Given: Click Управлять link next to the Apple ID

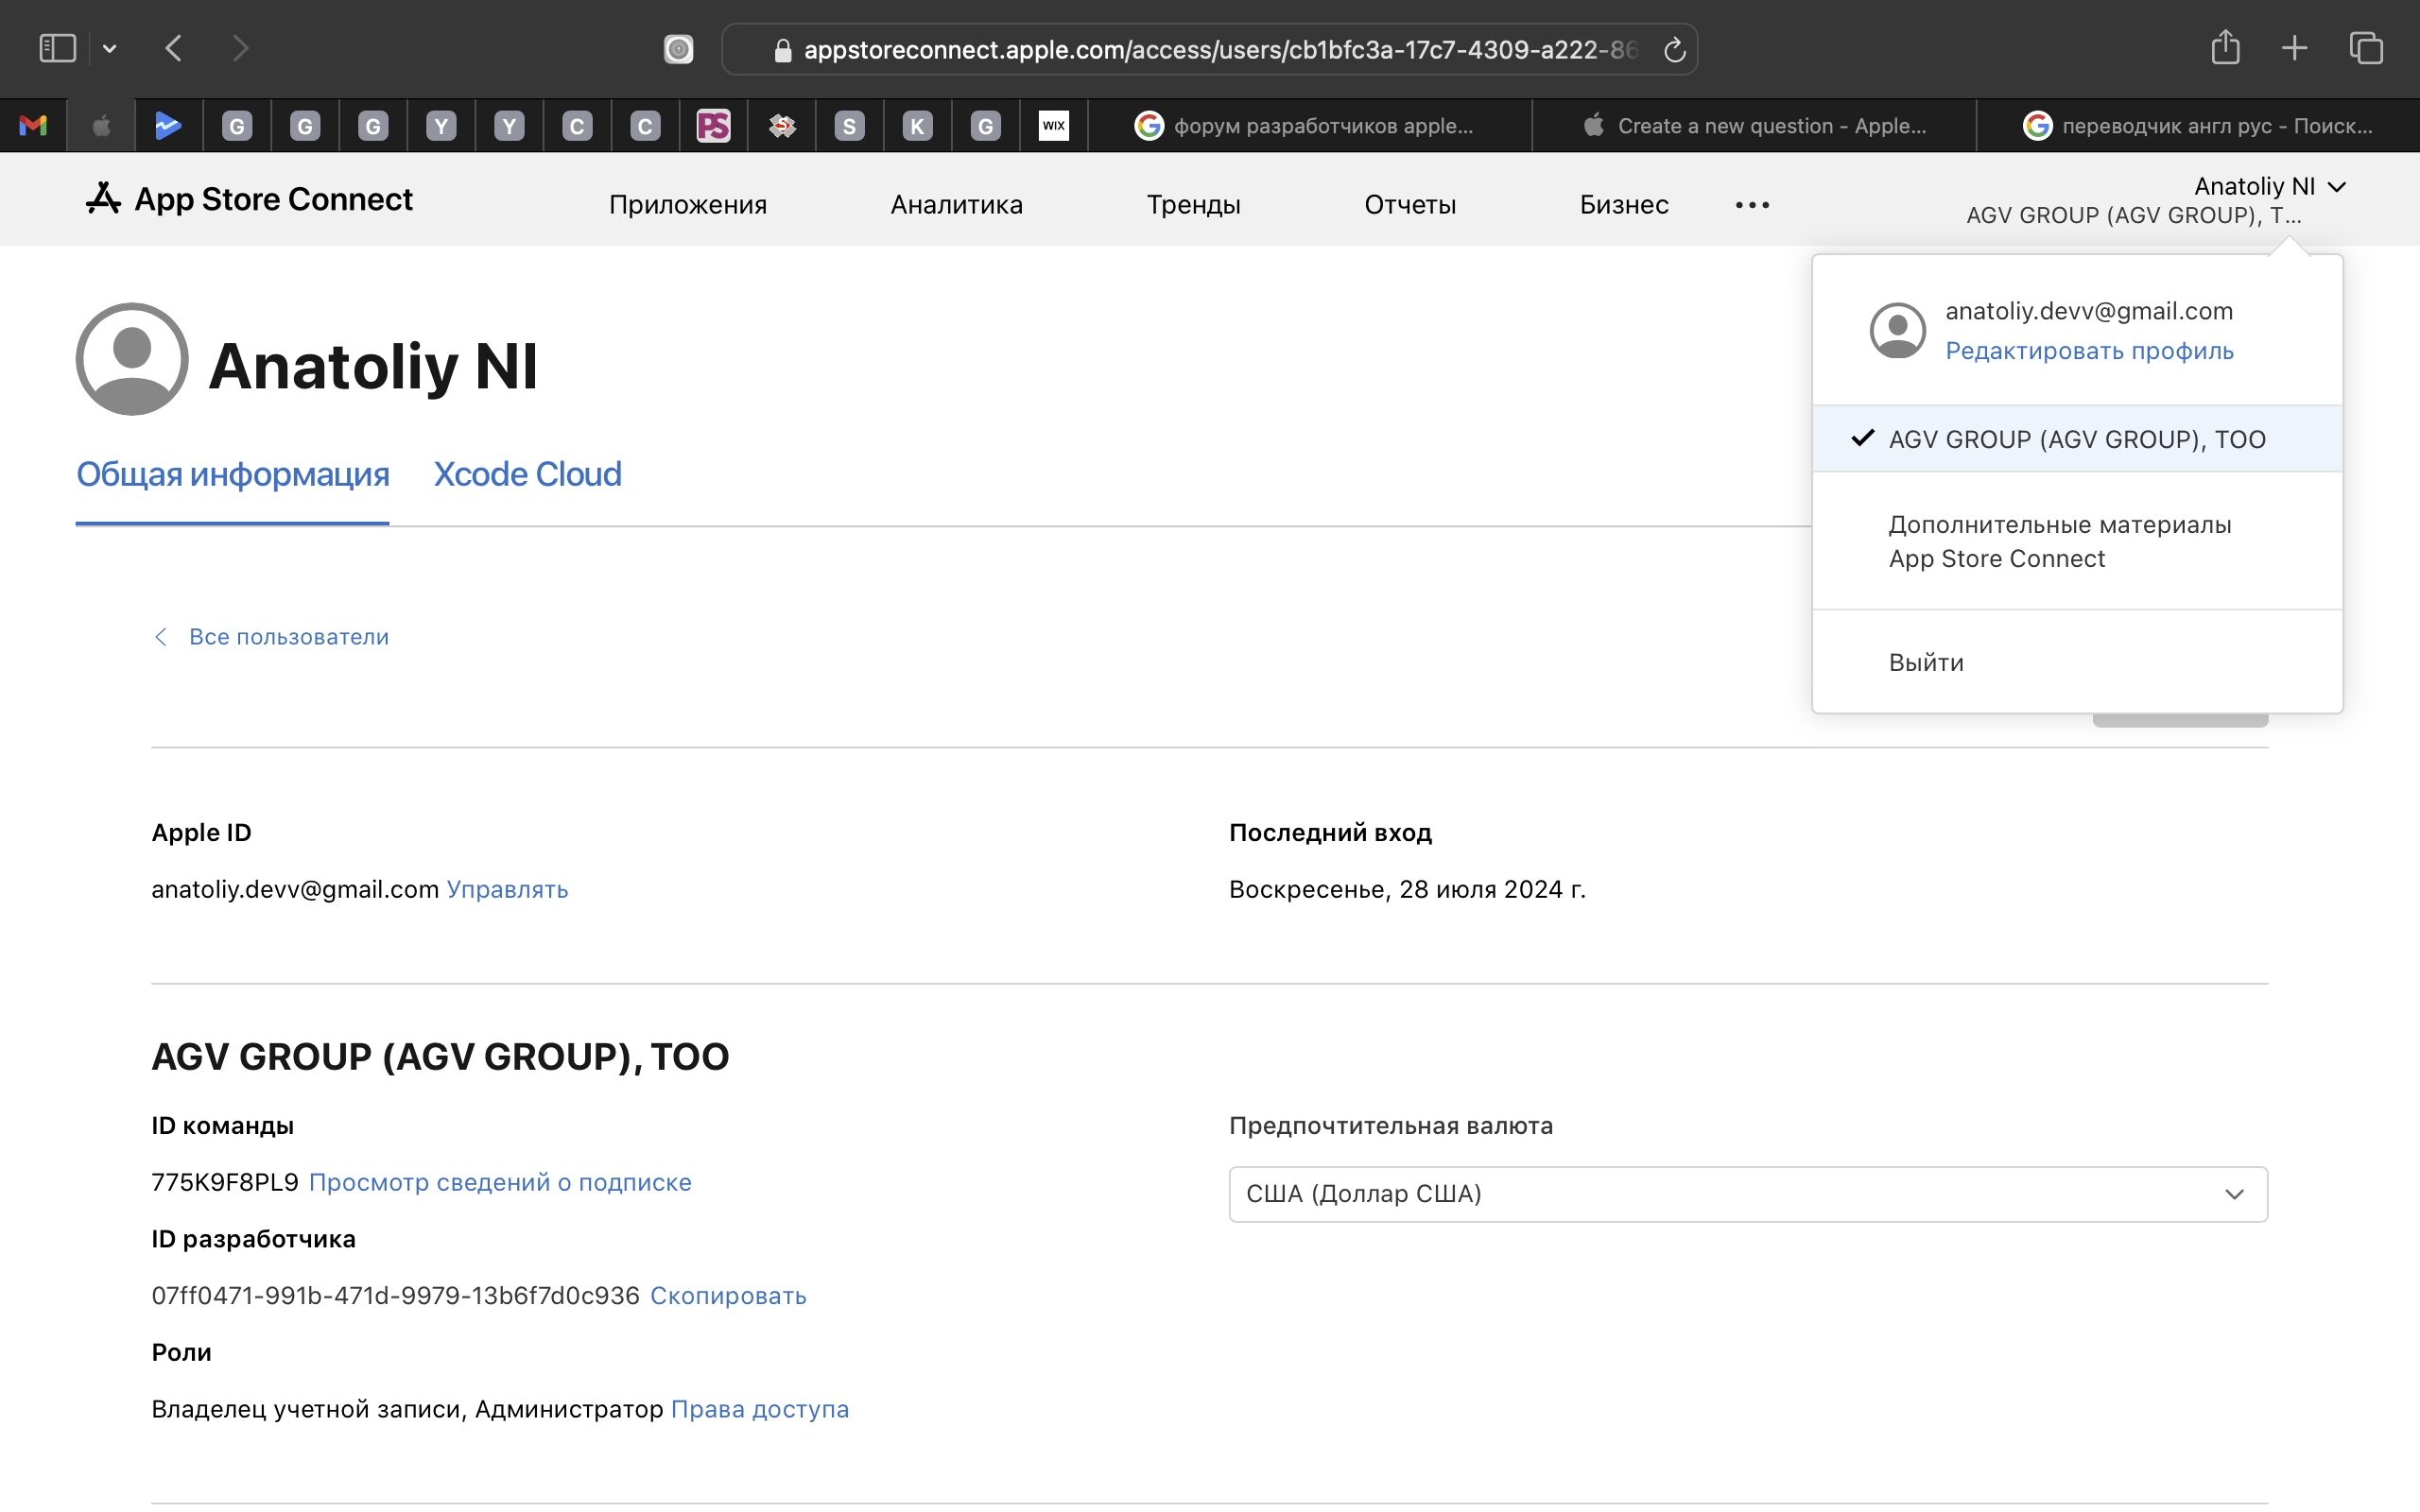Looking at the screenshot, I should 507,889.
